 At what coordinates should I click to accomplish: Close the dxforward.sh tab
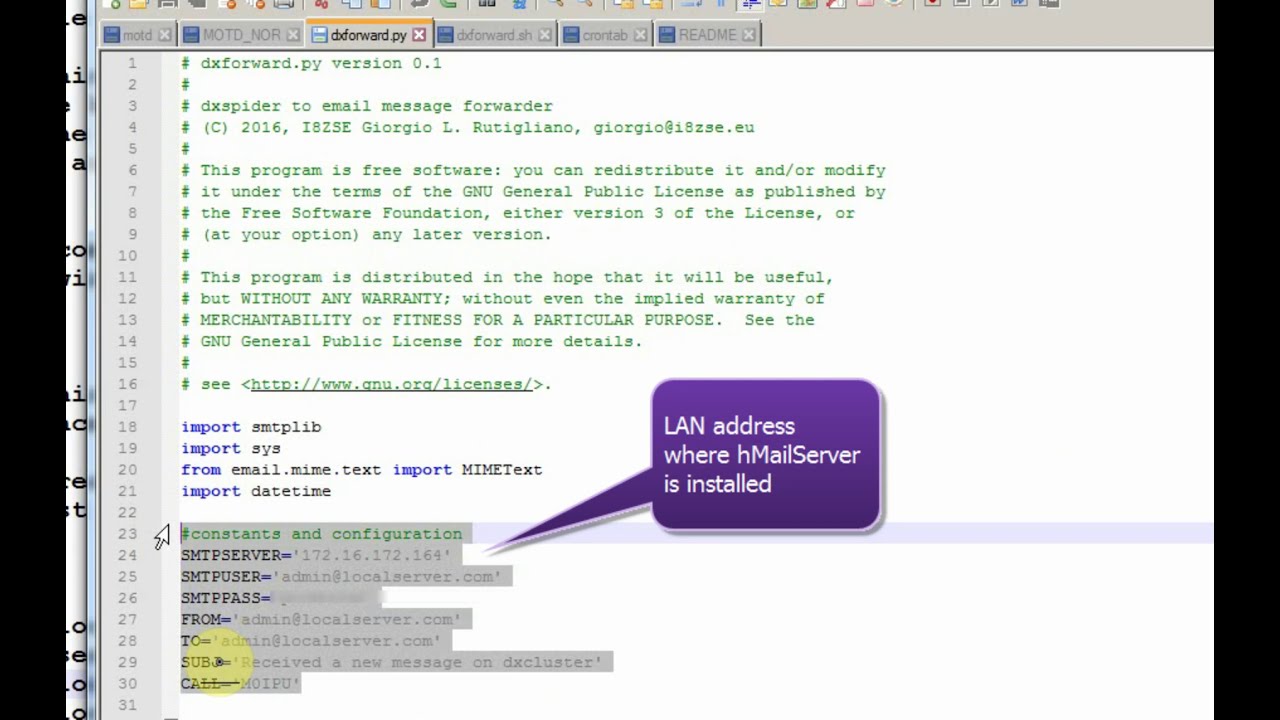(x=545, y=35)
